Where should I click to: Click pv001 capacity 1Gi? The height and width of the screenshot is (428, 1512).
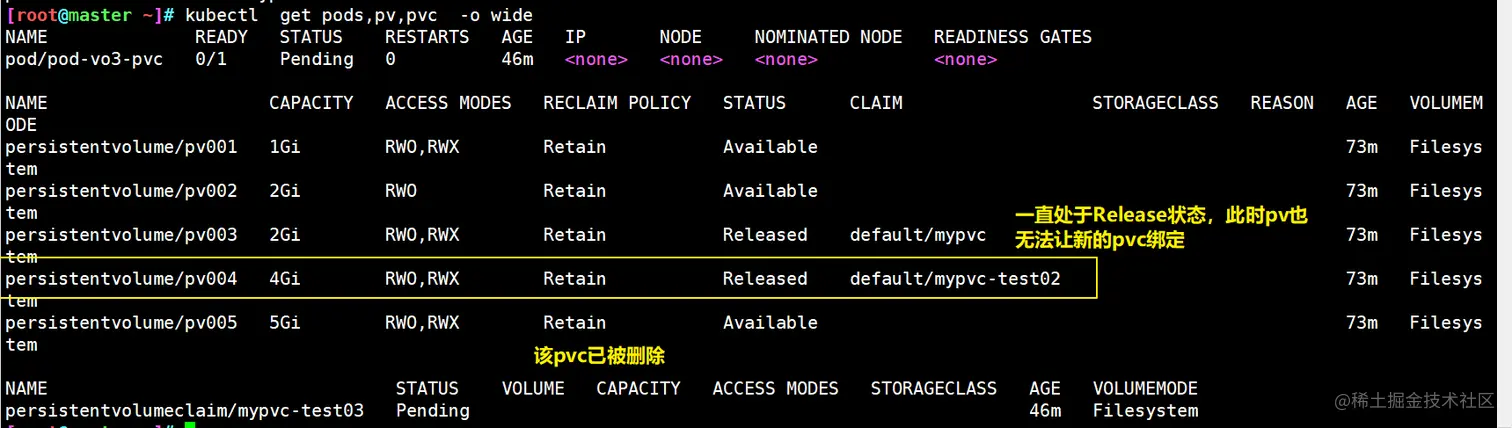(x=285, y=147)
